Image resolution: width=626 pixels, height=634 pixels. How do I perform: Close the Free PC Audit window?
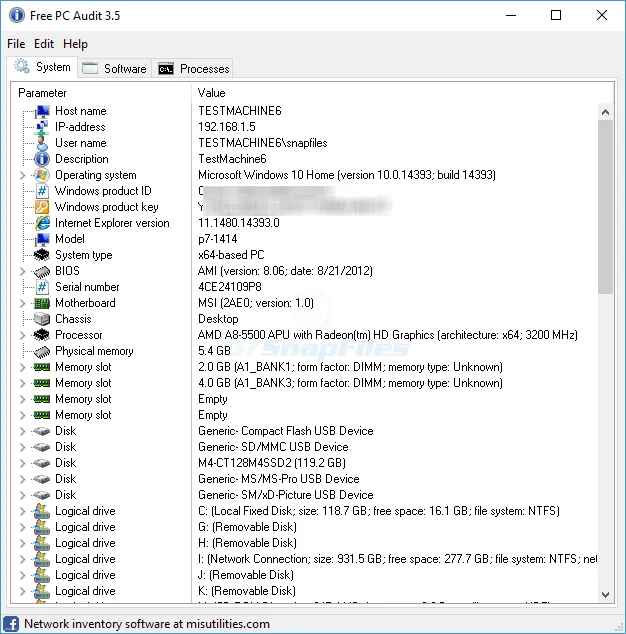click(x=602, y=15)
